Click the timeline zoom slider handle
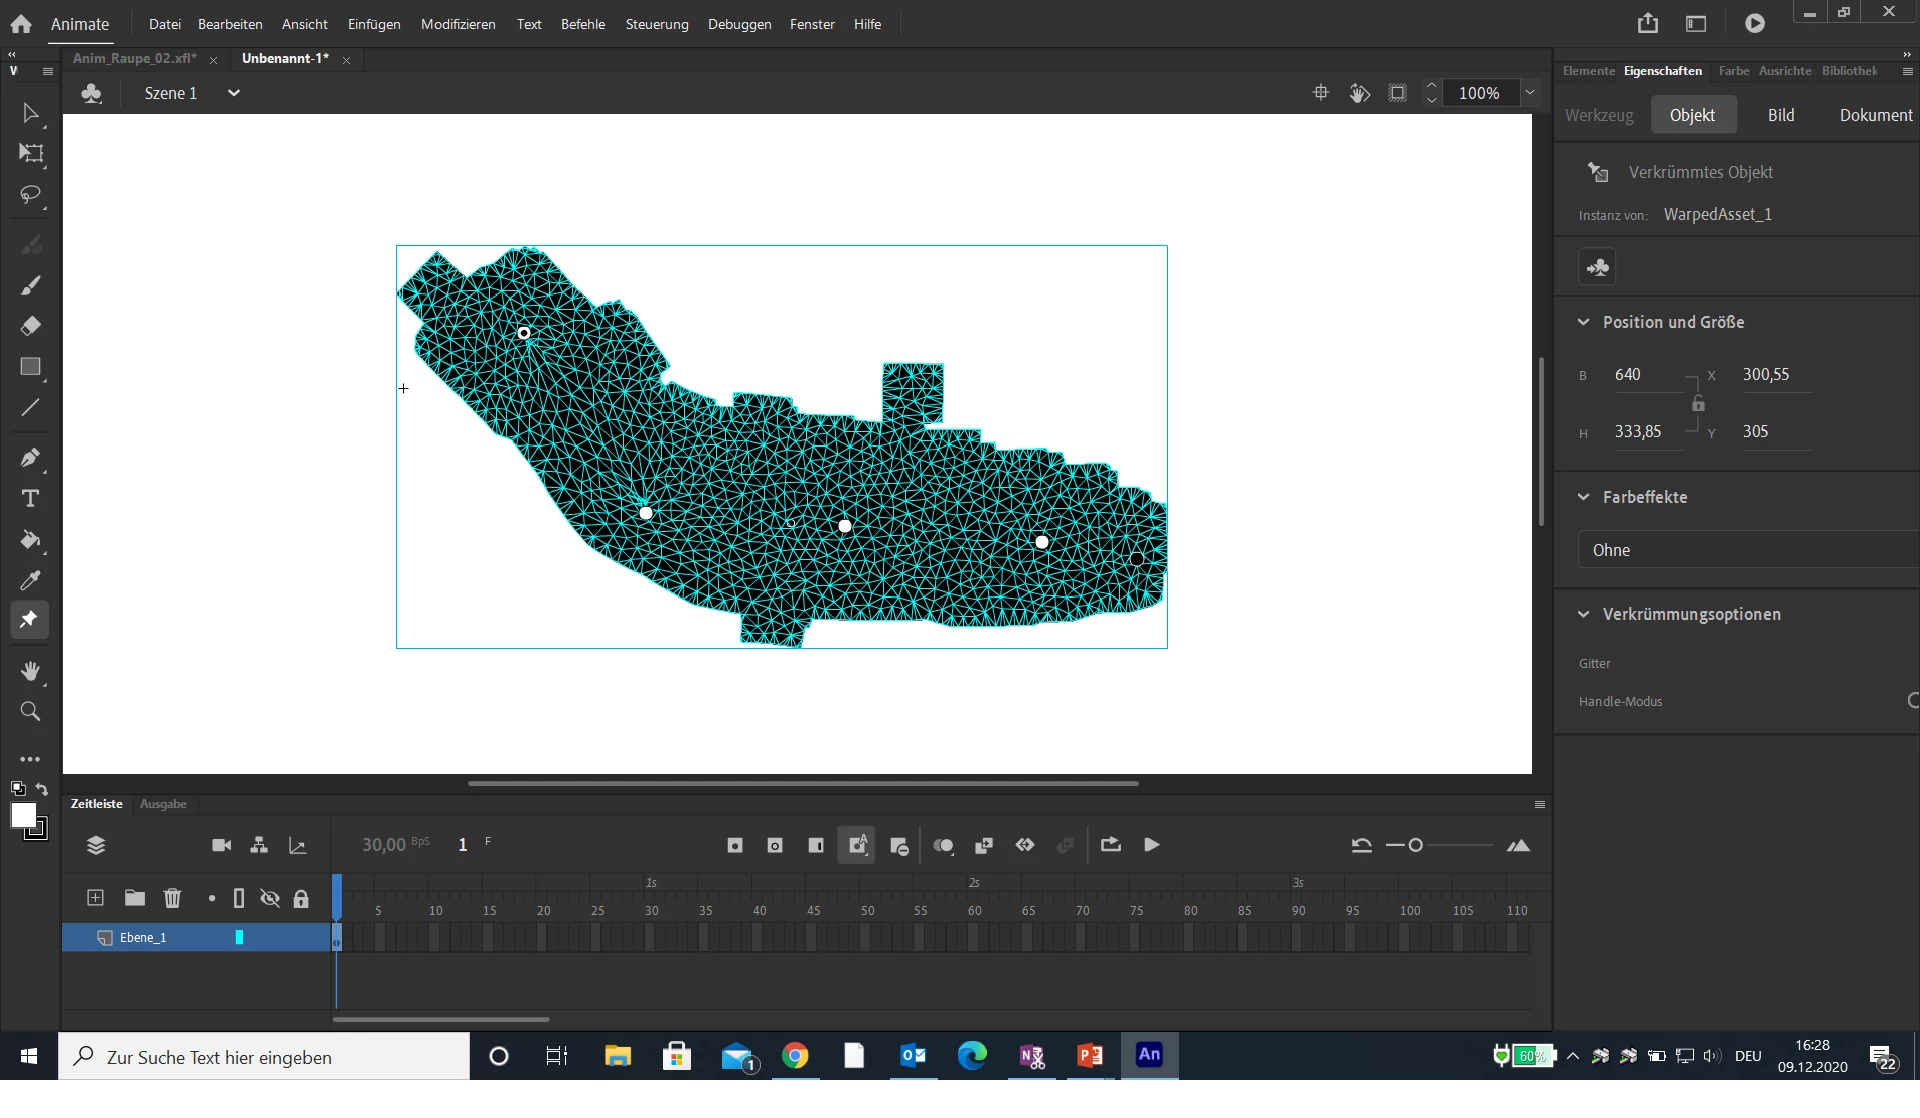Viewport: 1920px width, 1118px height. pos(1416,846)
